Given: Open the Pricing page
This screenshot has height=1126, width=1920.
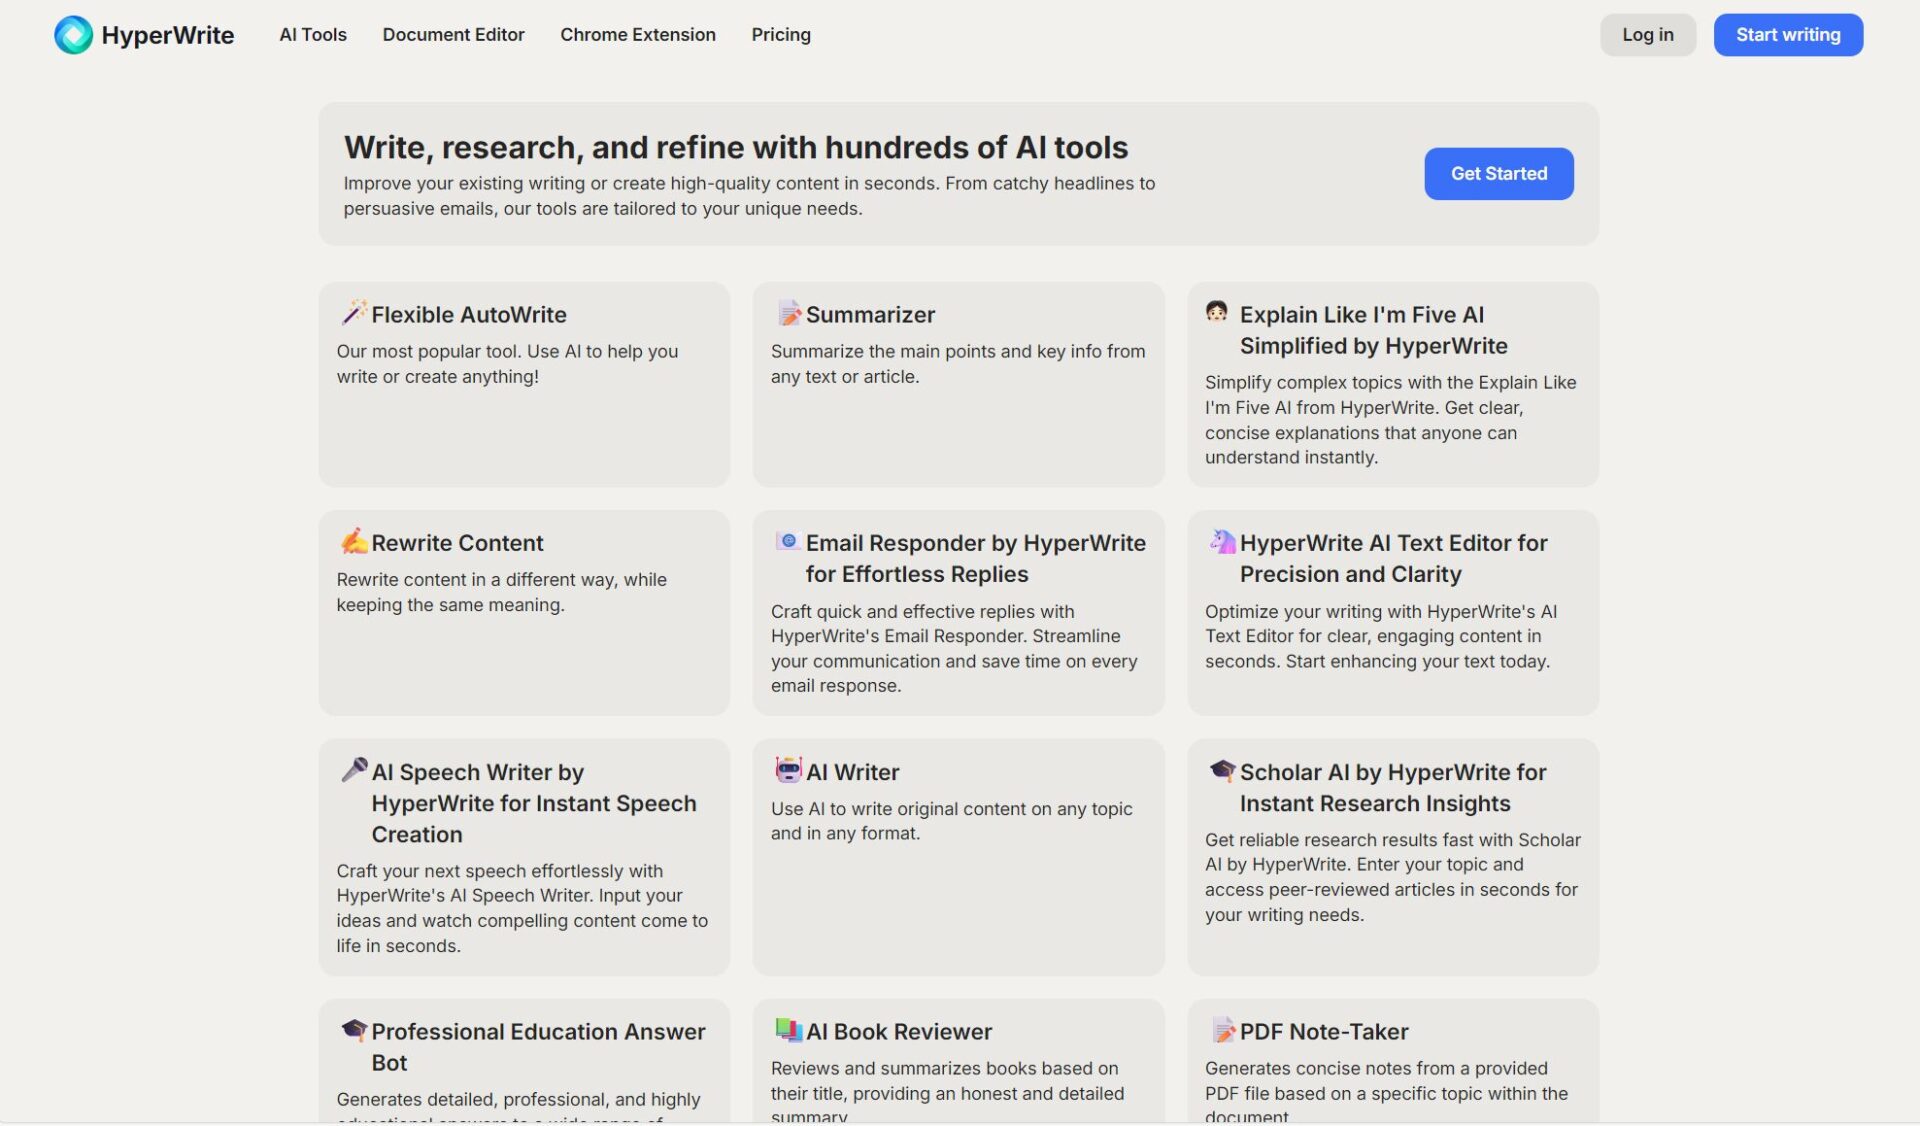Looking at the screenshot, I should tap(780, 35).
